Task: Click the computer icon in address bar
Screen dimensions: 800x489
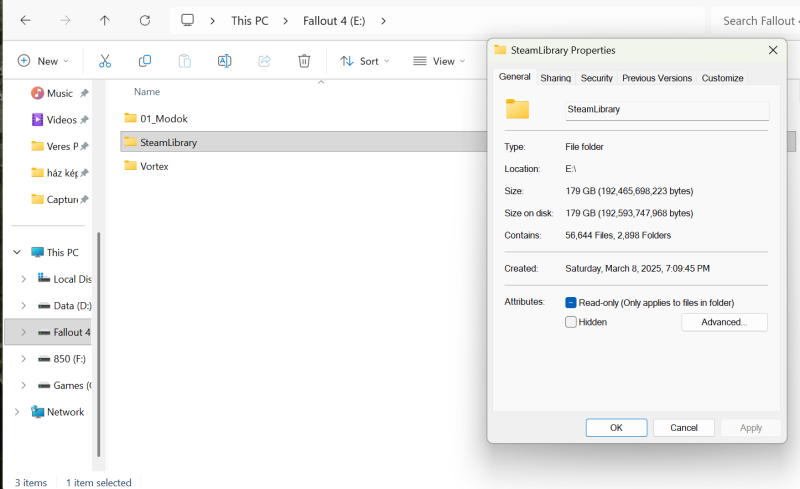Action: click(187, 20)
